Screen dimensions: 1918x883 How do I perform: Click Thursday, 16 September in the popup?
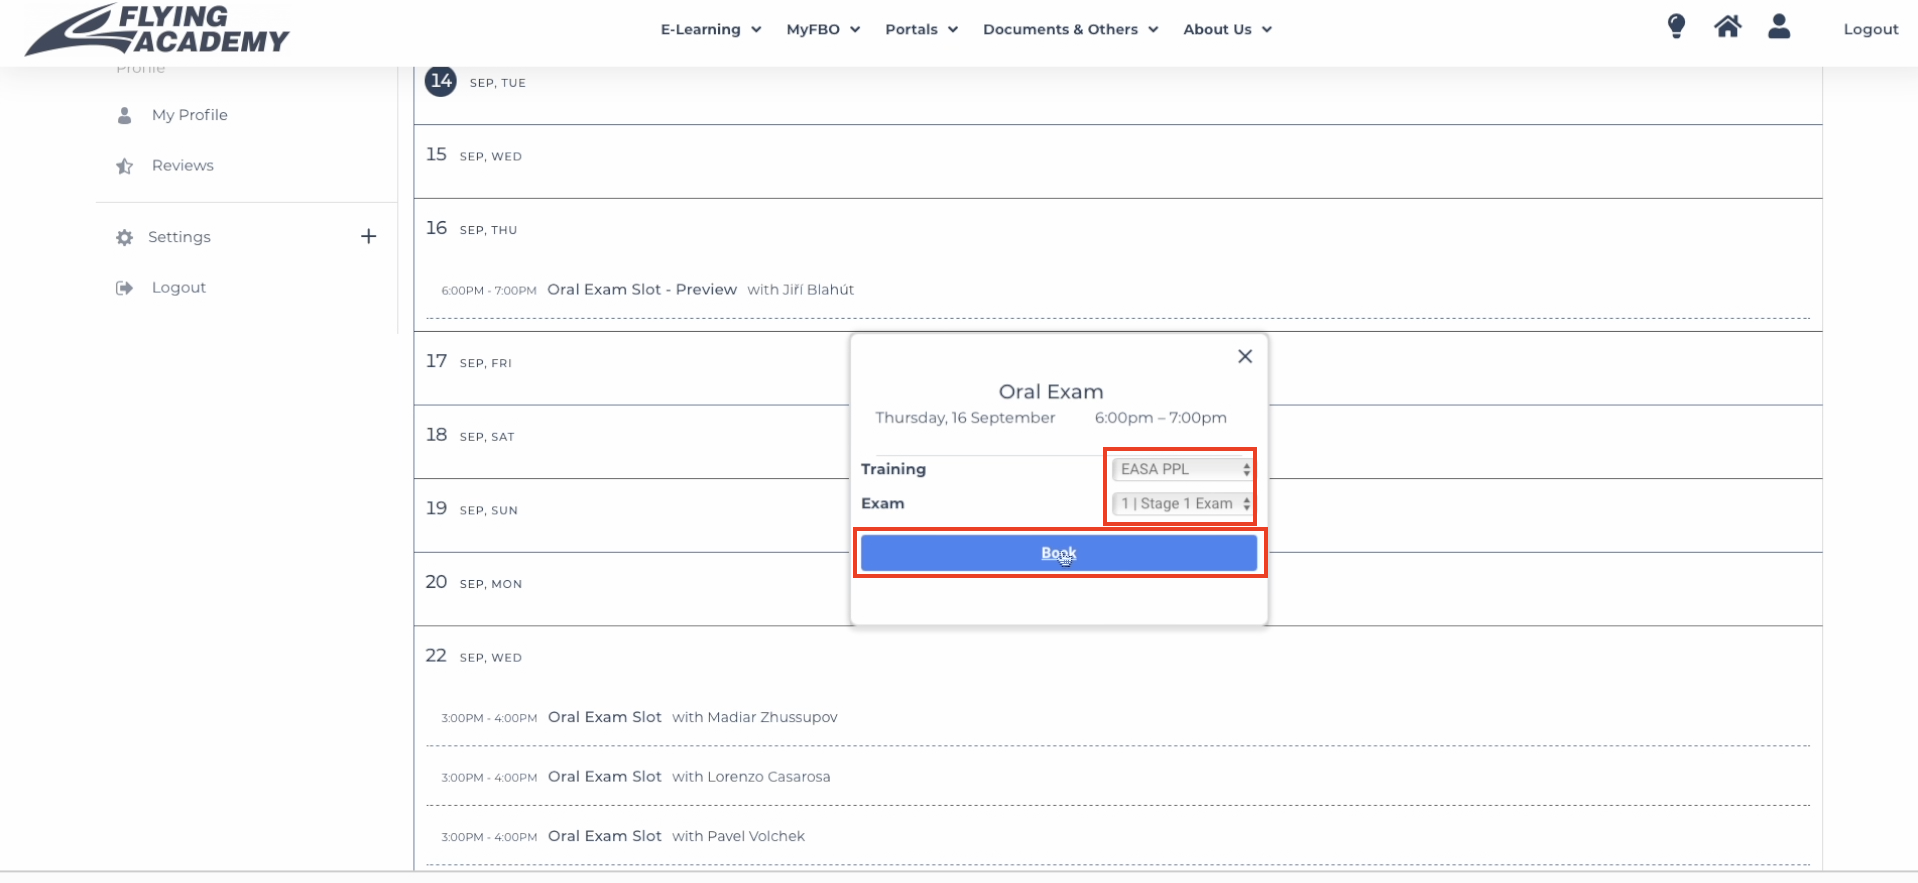coord(965,418)
